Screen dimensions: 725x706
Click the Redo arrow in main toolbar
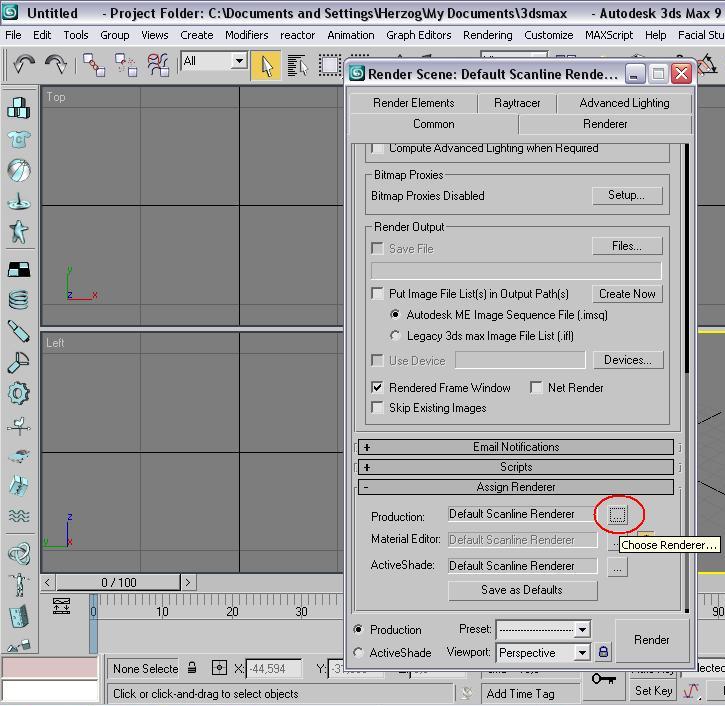click(x=56, y=65)
